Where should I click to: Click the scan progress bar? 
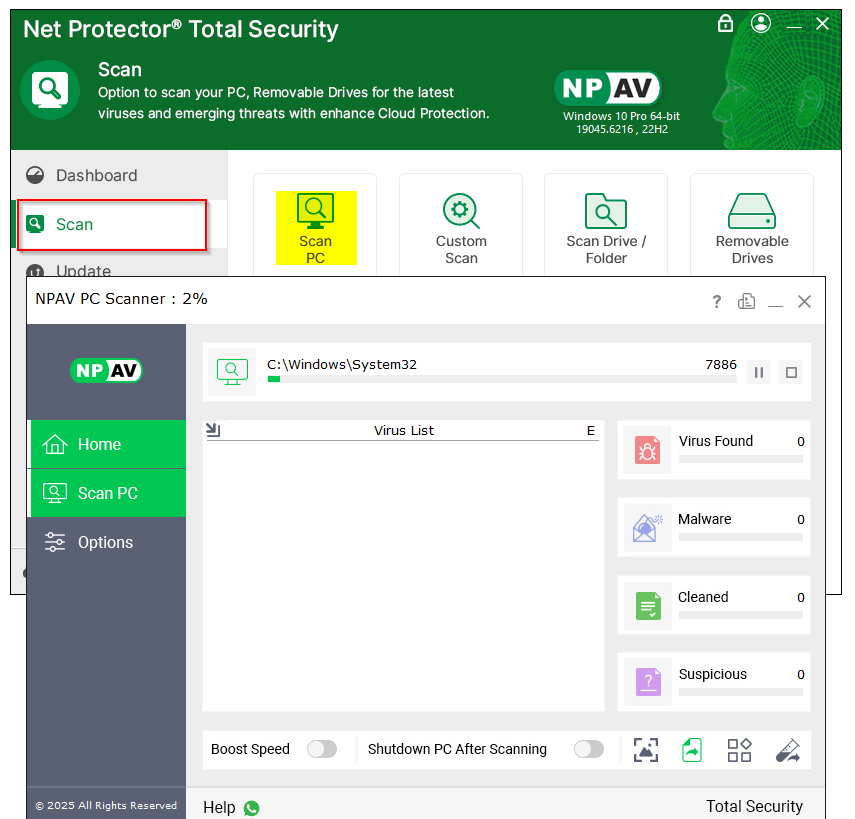tap(500, 379)
